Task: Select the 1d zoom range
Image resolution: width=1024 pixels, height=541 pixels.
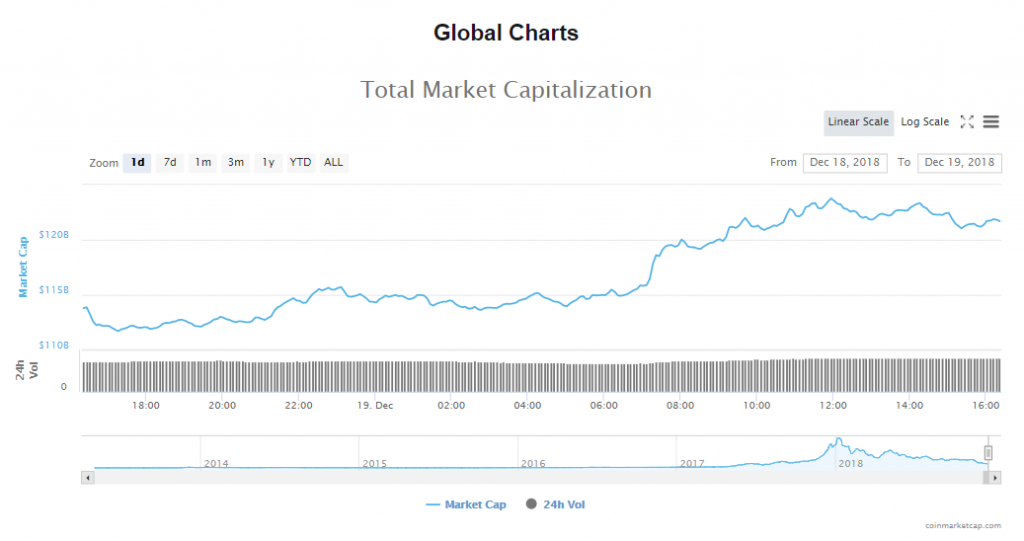Action: (137, 162)
